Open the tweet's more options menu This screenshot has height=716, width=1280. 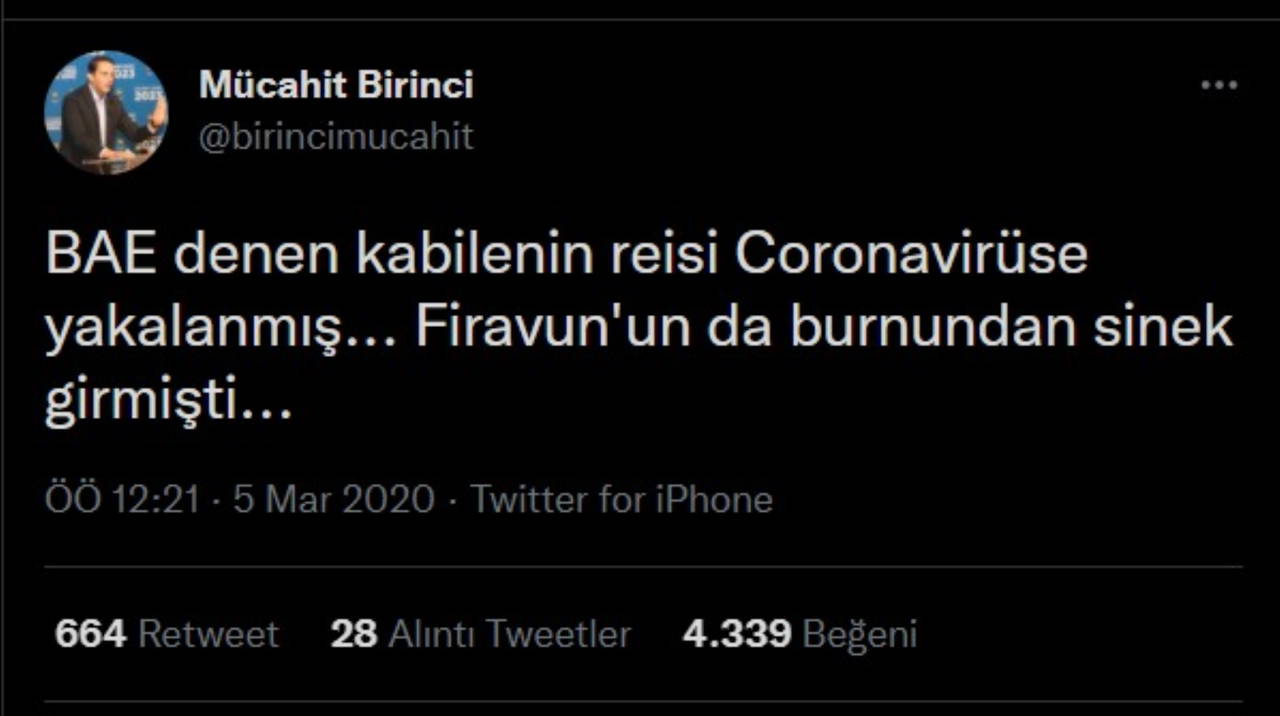click(1219, 86)
